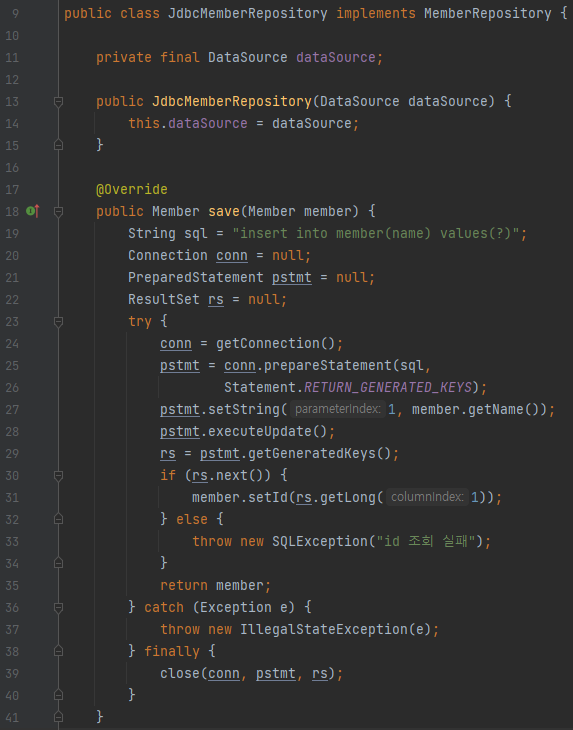Click the ResultSet type declaration
573x730 pixels.
click(x=163, y=299)
